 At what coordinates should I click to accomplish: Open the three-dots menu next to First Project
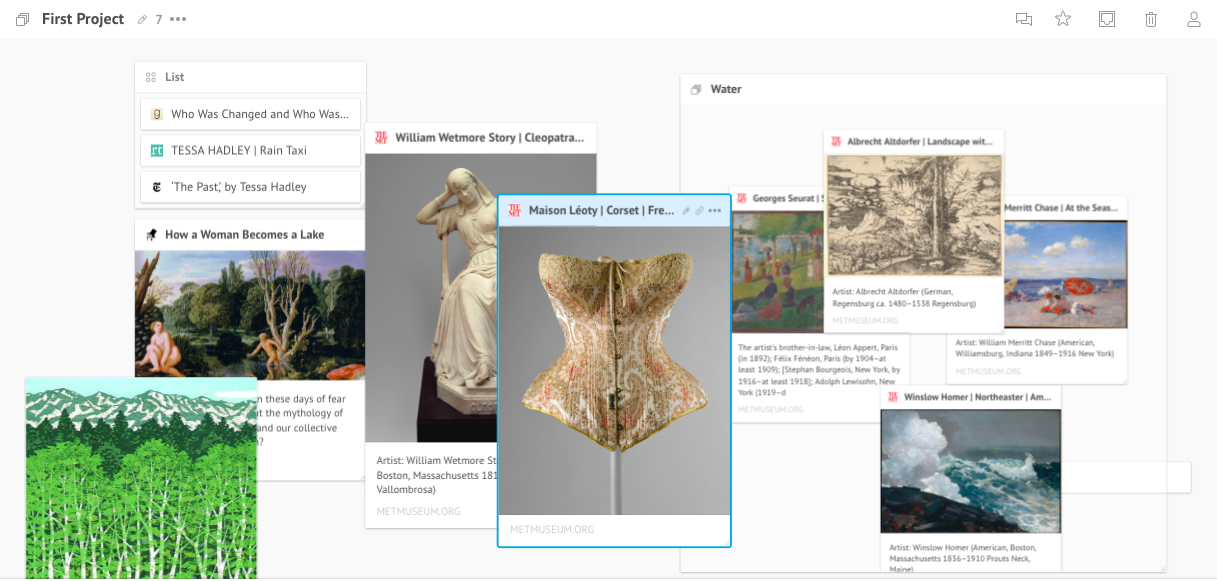coord(178,20)
